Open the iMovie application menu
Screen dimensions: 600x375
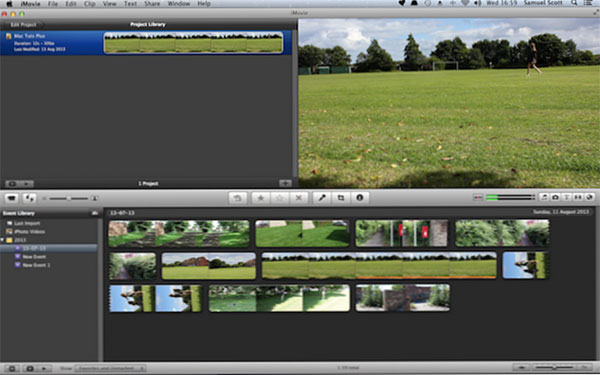pos(30,4)
